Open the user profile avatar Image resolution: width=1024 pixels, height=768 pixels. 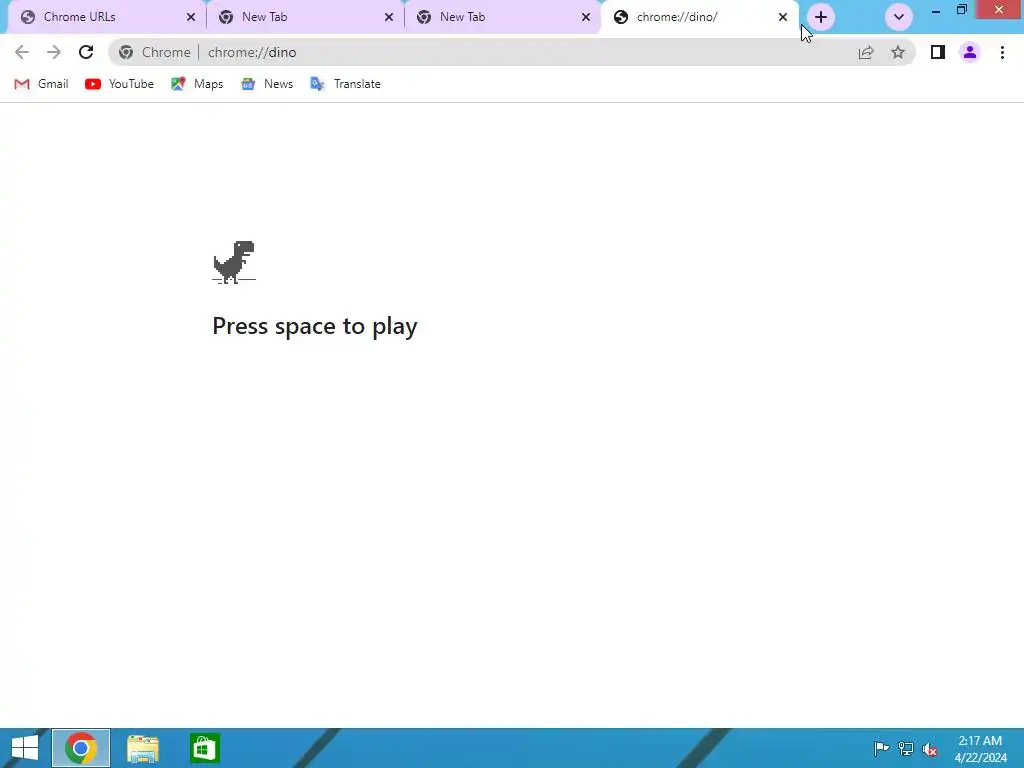point(970,52)
